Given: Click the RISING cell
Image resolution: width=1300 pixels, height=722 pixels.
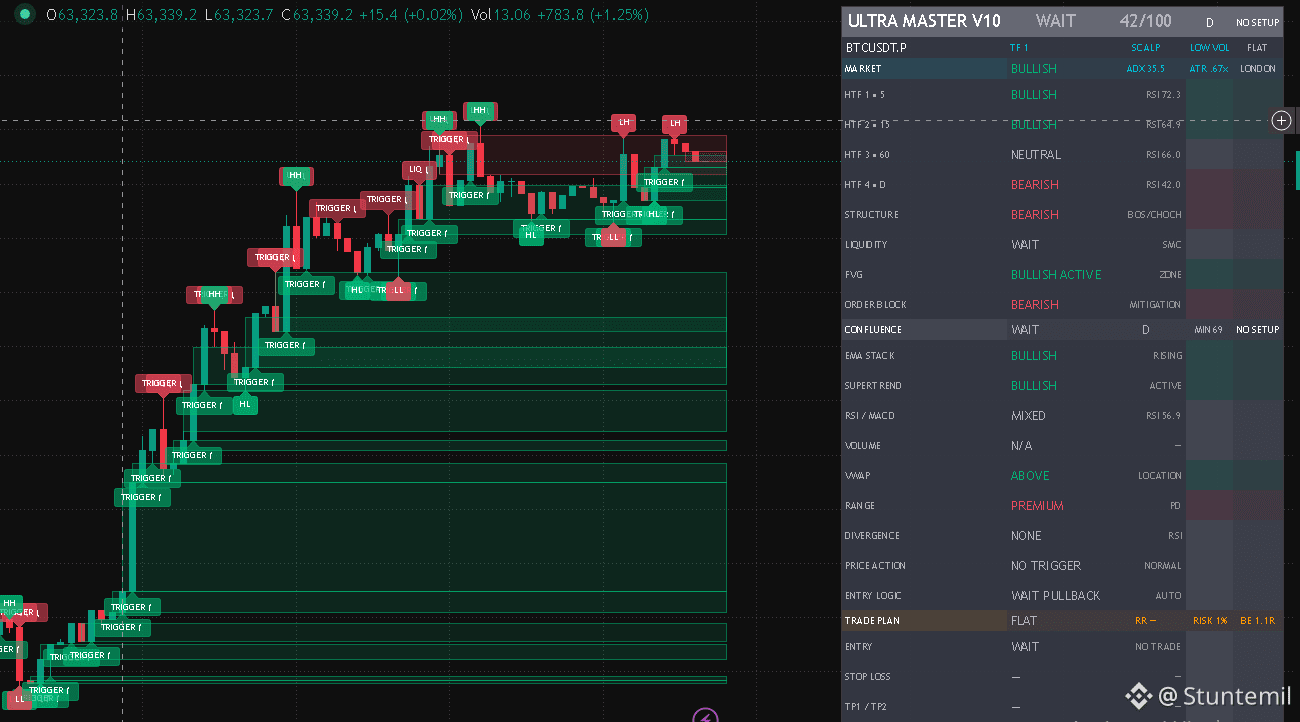Looking at the screenshot, I should [1168, 356].
